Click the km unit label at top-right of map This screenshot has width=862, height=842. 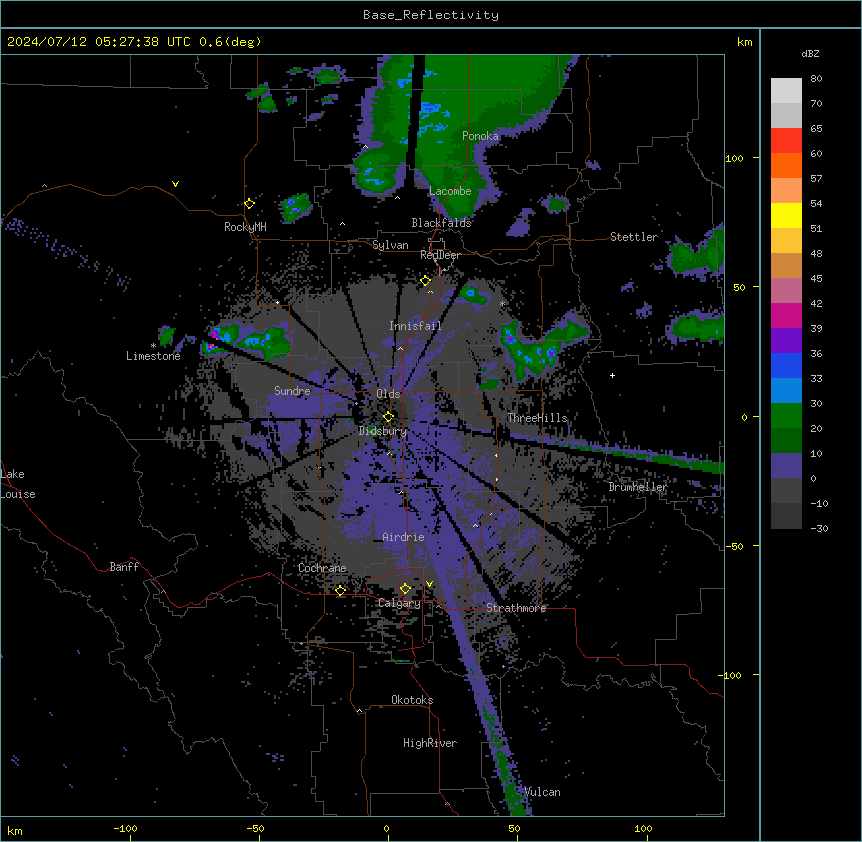(x=745, y=42)
